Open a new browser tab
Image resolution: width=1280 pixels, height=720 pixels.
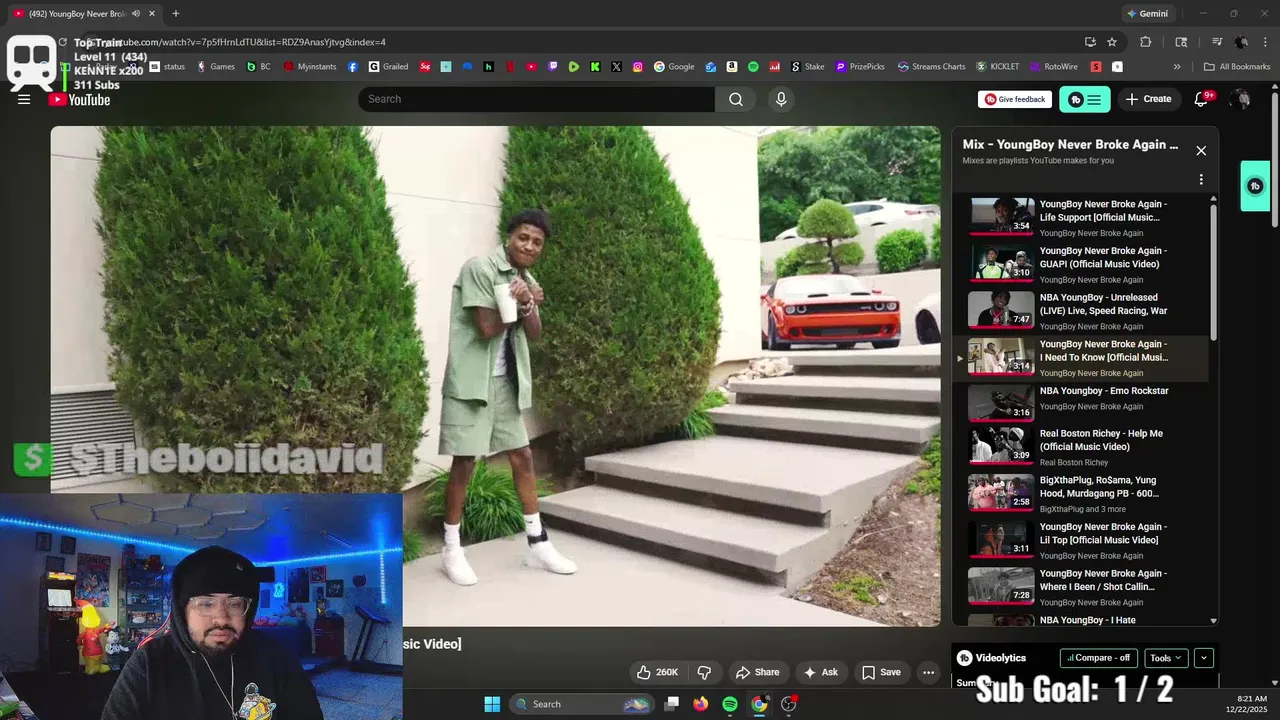[x=176, y=14]
